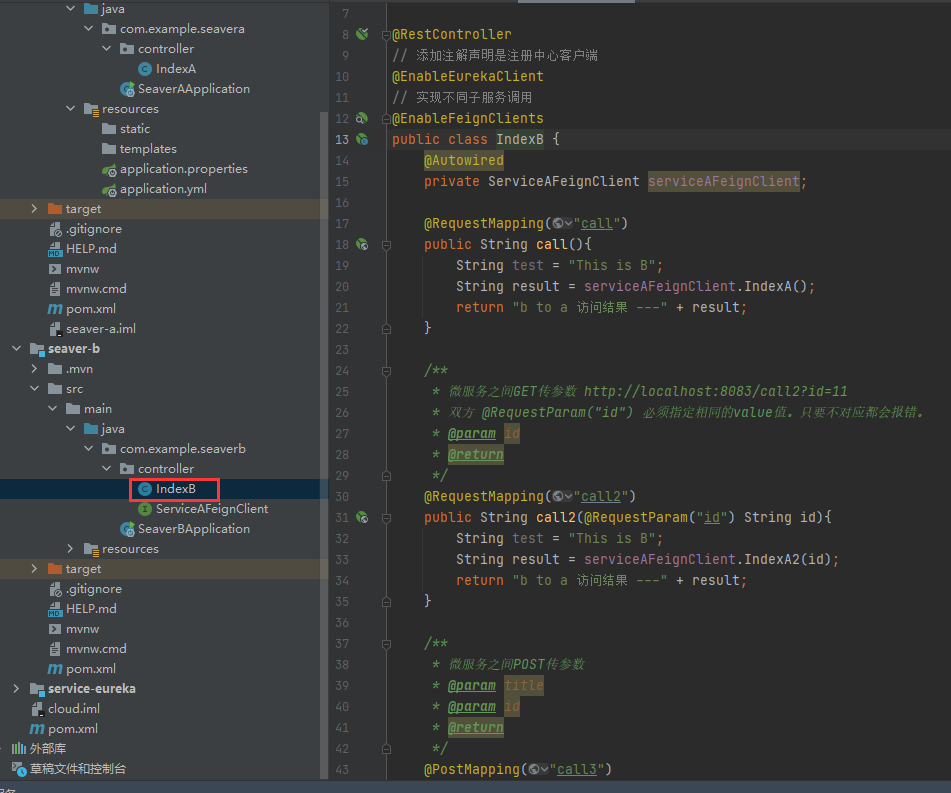Click the request mapping gutter icon beside call()
Viewport: 951px width, 793px height.
tap(362, 244)
